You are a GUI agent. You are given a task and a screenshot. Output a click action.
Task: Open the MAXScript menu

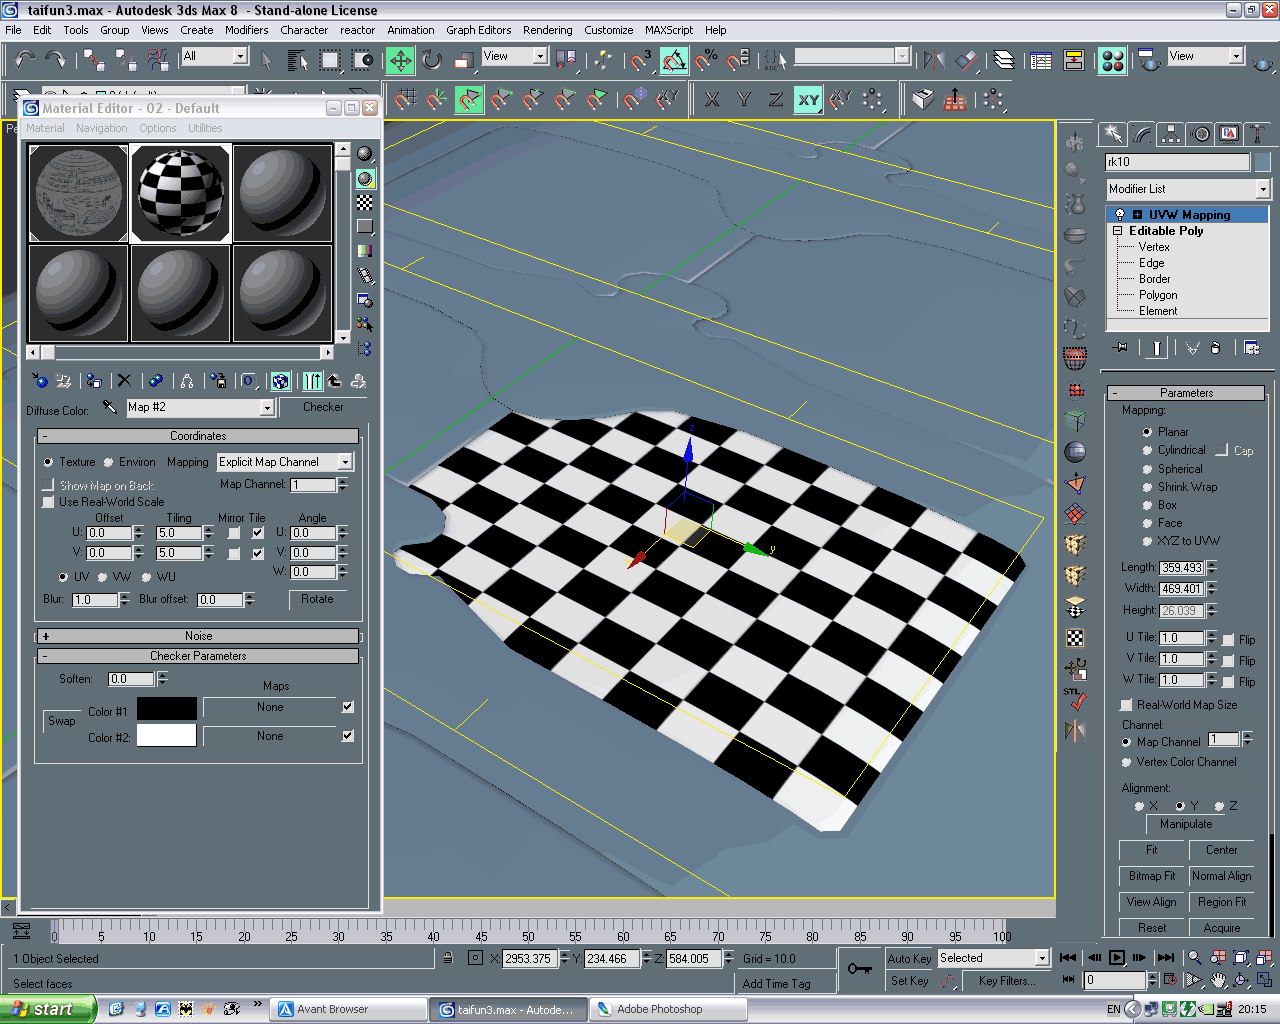coord(669,30)
